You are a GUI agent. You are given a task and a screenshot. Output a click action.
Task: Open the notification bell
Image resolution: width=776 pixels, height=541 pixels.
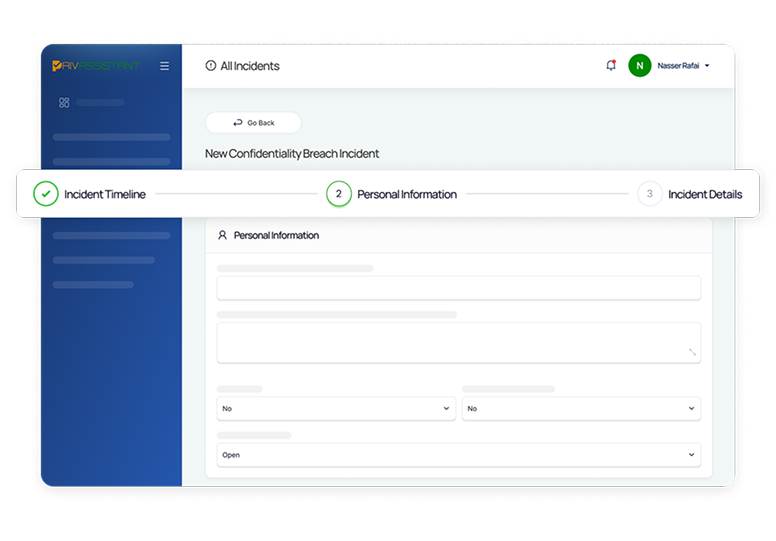(x=611, y=66)
